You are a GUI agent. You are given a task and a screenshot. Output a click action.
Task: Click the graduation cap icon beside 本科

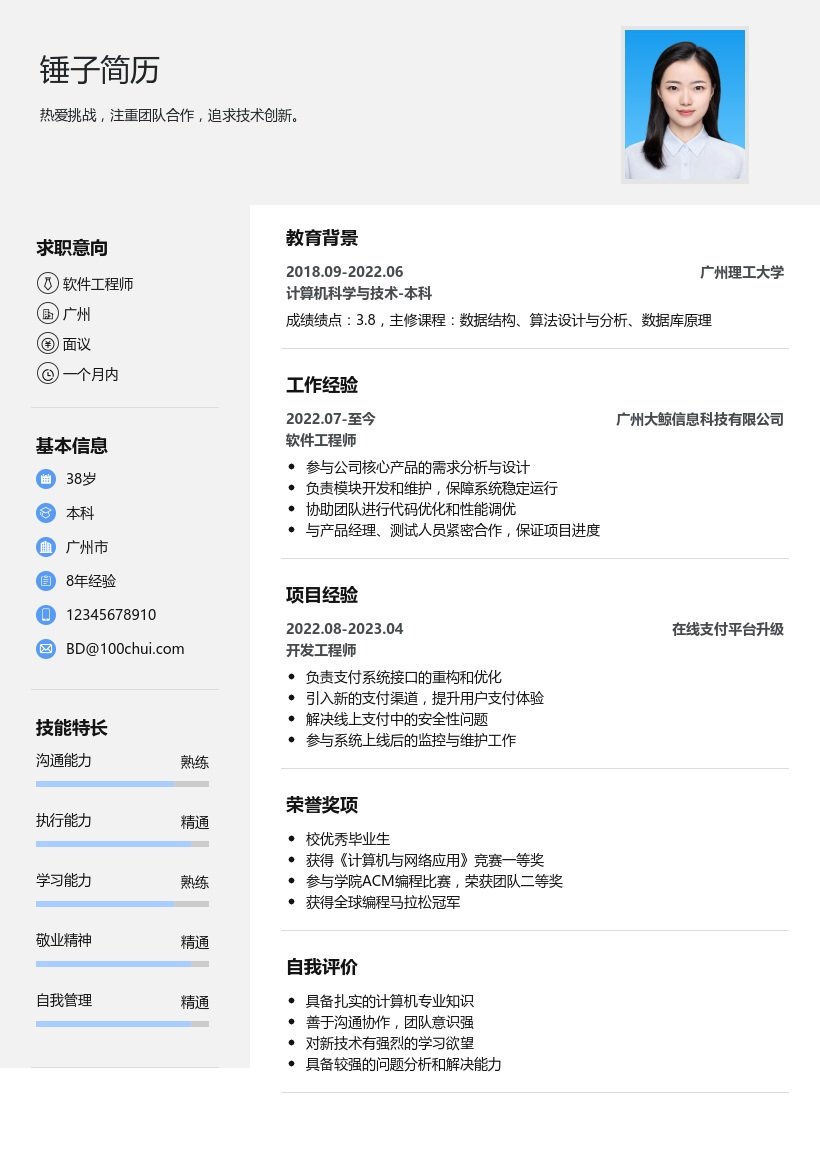(46, 513)
